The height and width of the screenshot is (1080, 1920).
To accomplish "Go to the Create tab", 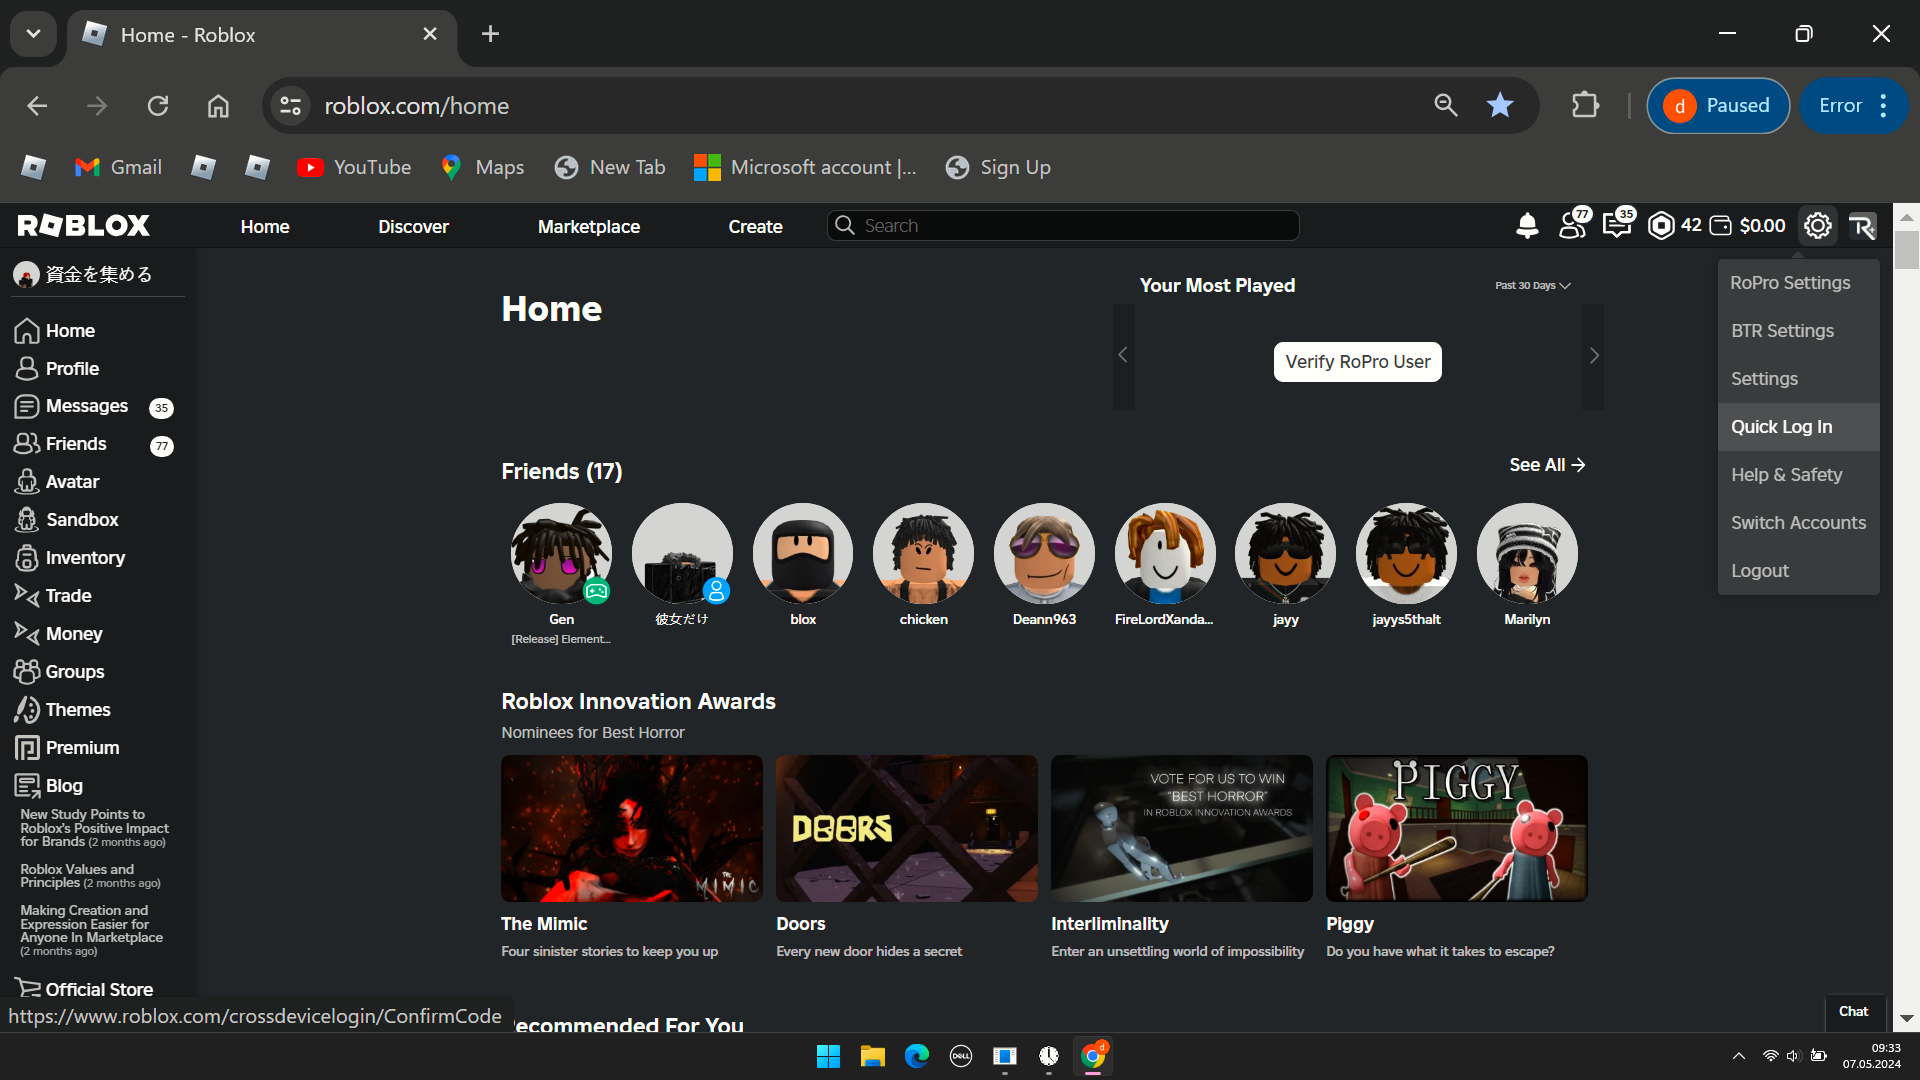I will (x=755, y=227).
